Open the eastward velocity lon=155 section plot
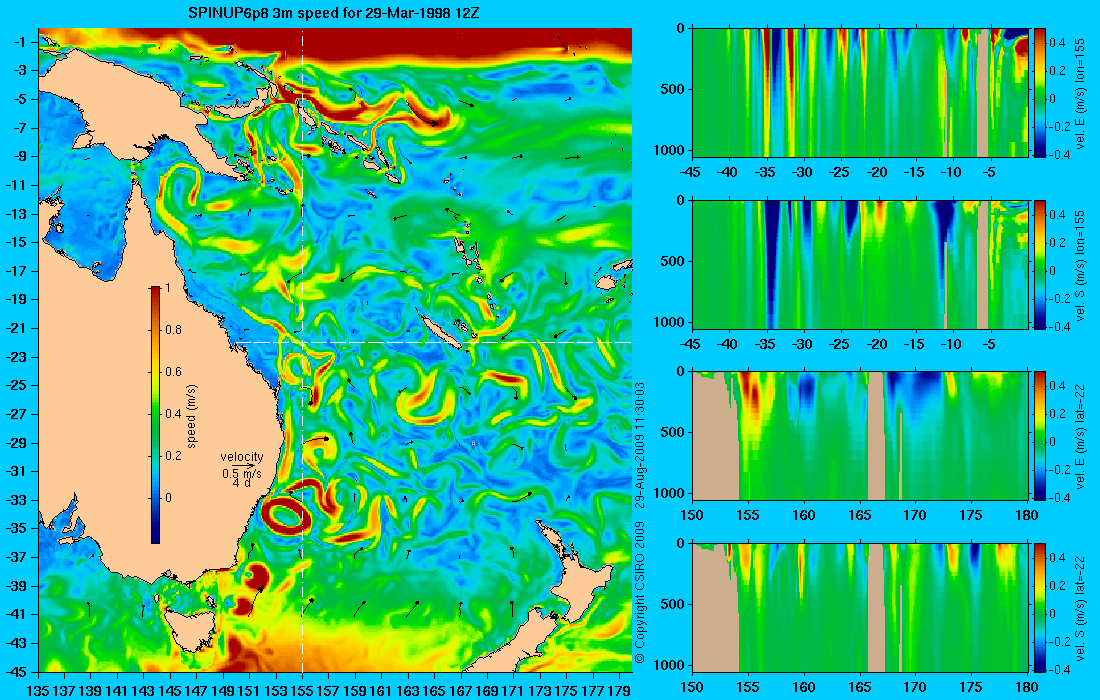This screenshot has height=700, width=1100. pos(860,93)
